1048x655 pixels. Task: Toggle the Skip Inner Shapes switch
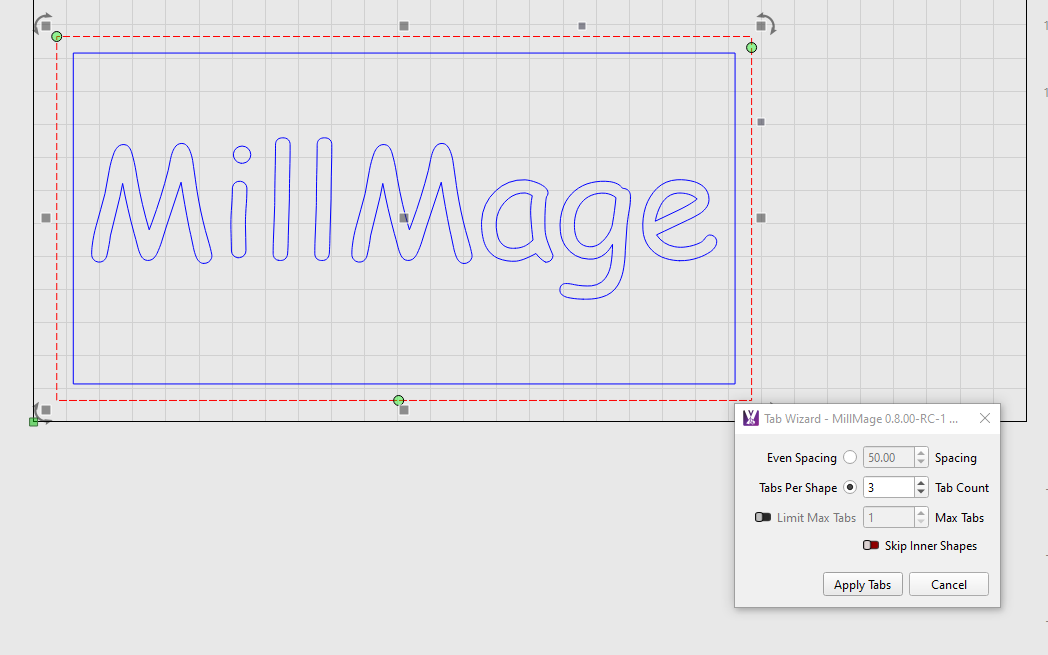[870, 545]
